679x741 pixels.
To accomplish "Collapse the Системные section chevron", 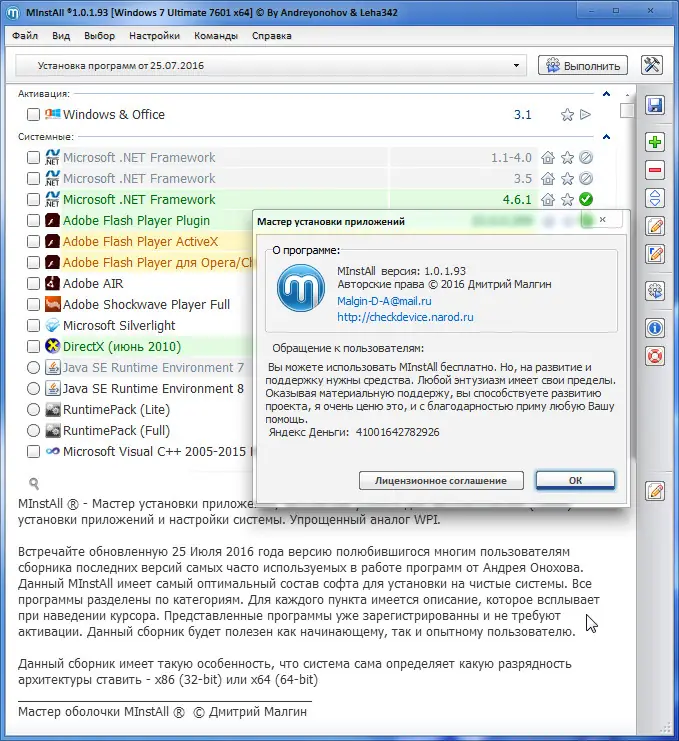I will (x=606, y=137).
